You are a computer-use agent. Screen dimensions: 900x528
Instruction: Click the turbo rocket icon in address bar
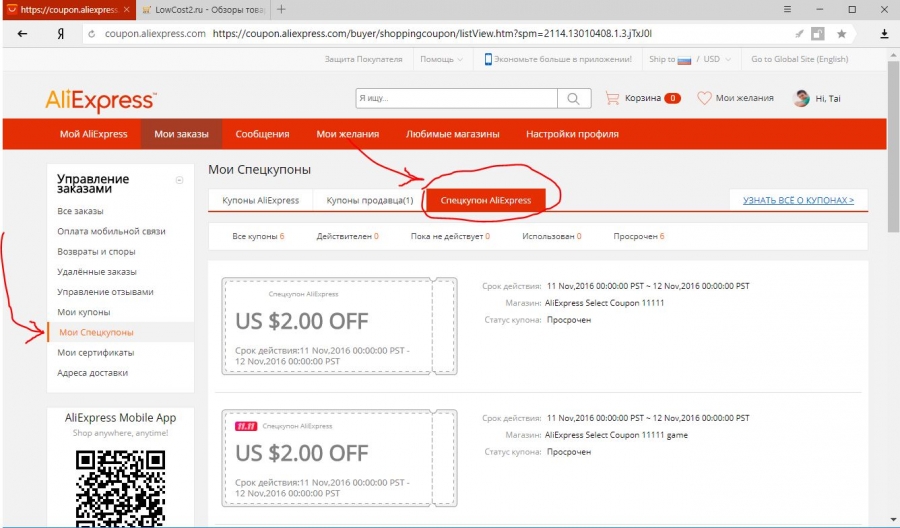[x=799, y=34]
